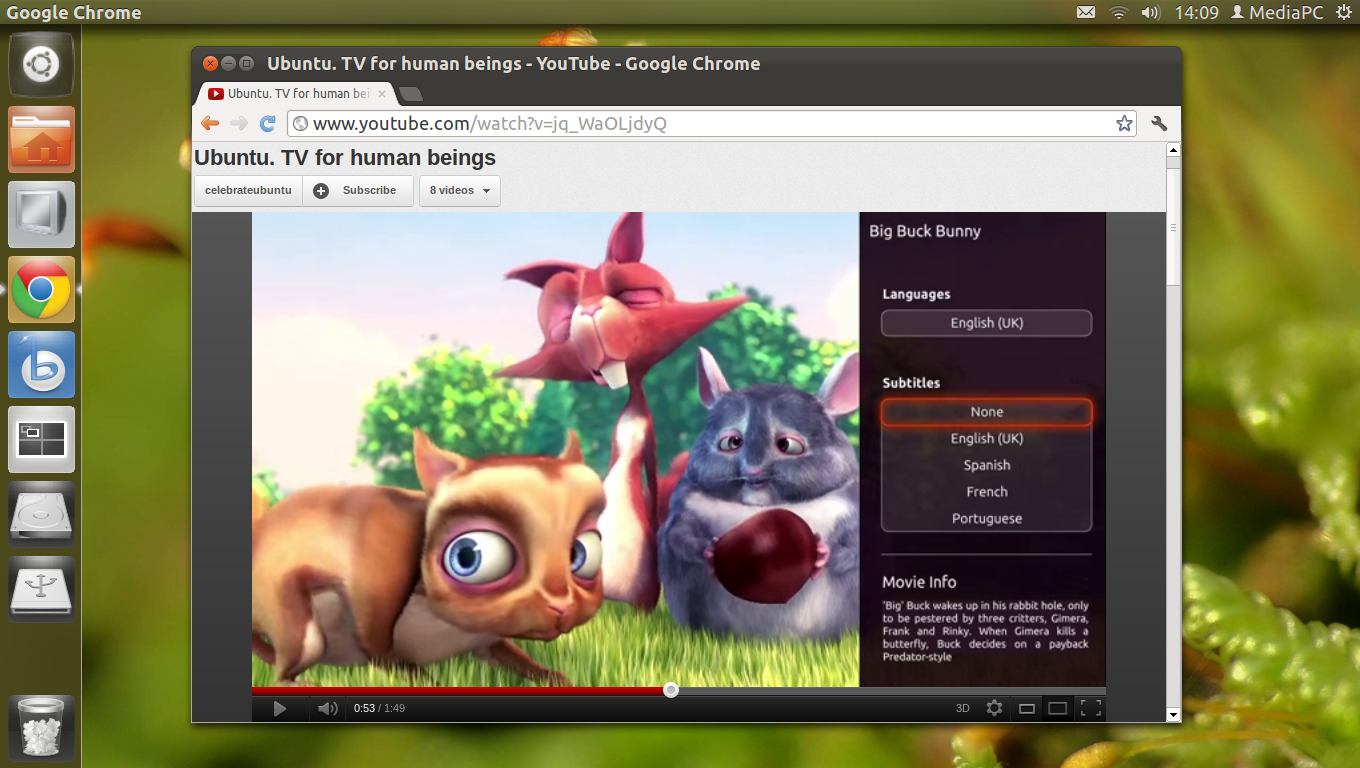Image resolution: width=1360 pixels, height=768 pixels.
Task: Toggle the 3D option on the player
Action: pyautogui.click(x=963, y=708)
